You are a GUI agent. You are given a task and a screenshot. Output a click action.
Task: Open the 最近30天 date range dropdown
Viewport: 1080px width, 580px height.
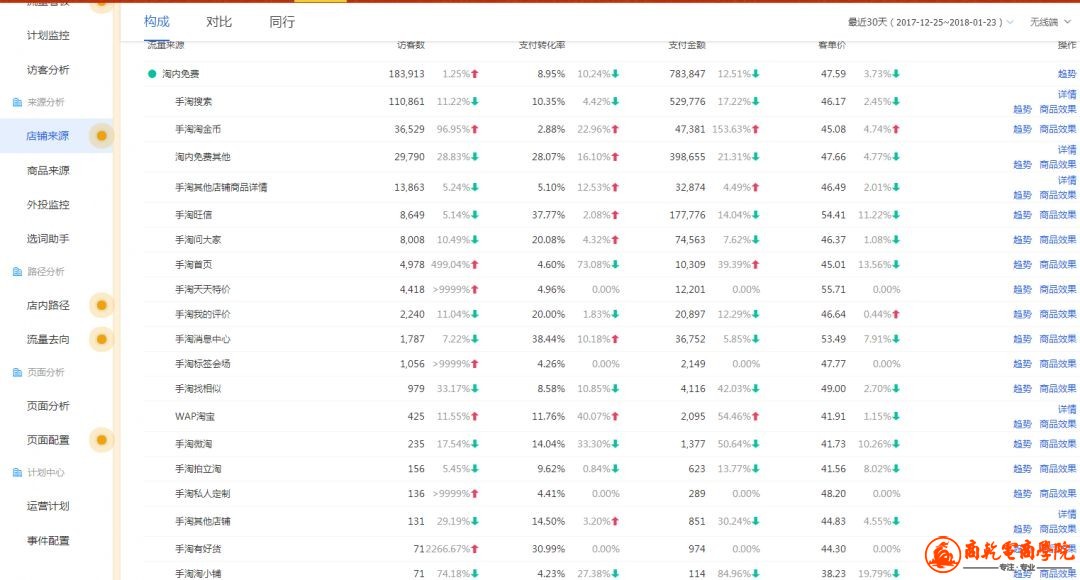tap(931, 22)
